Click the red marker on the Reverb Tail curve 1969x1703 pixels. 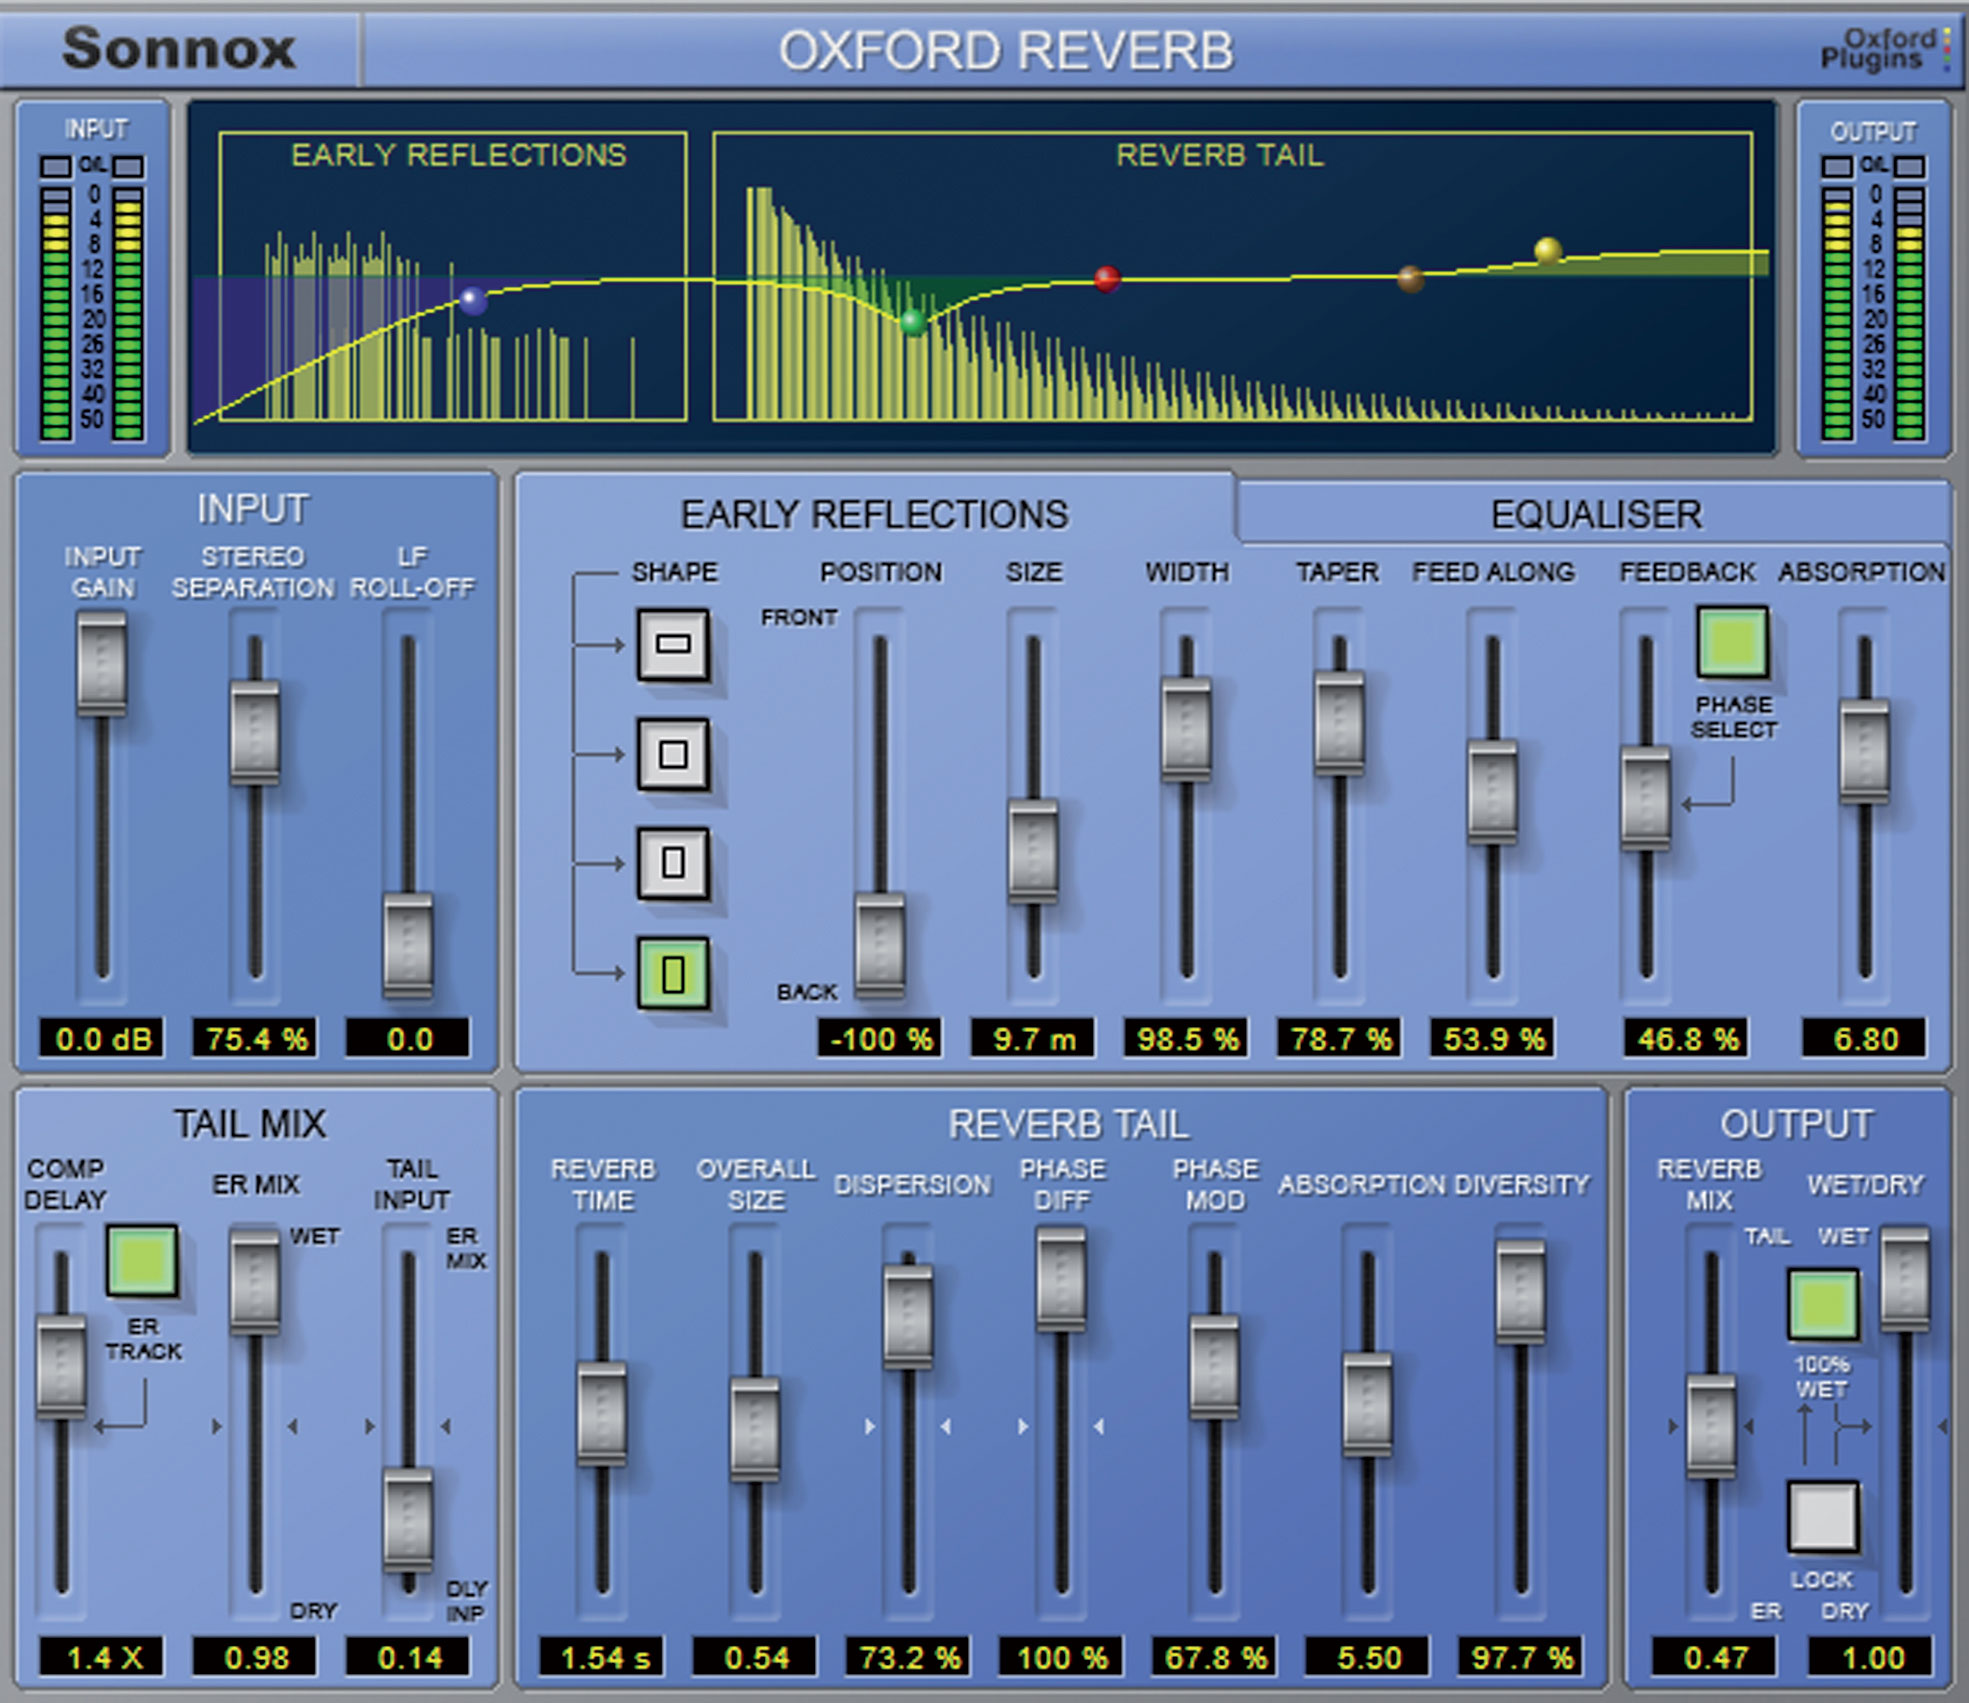coord(1106,278)
